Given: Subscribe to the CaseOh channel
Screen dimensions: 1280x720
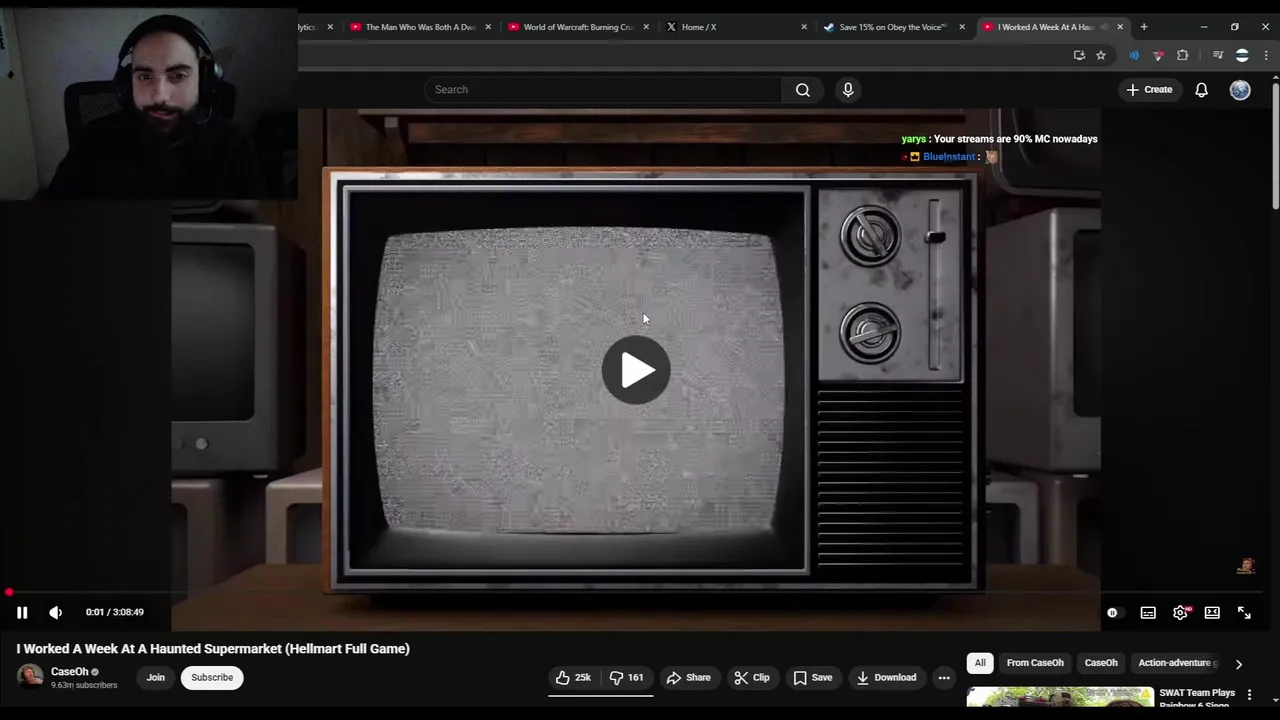Looking at the screenshot, I should coord(212,678).
